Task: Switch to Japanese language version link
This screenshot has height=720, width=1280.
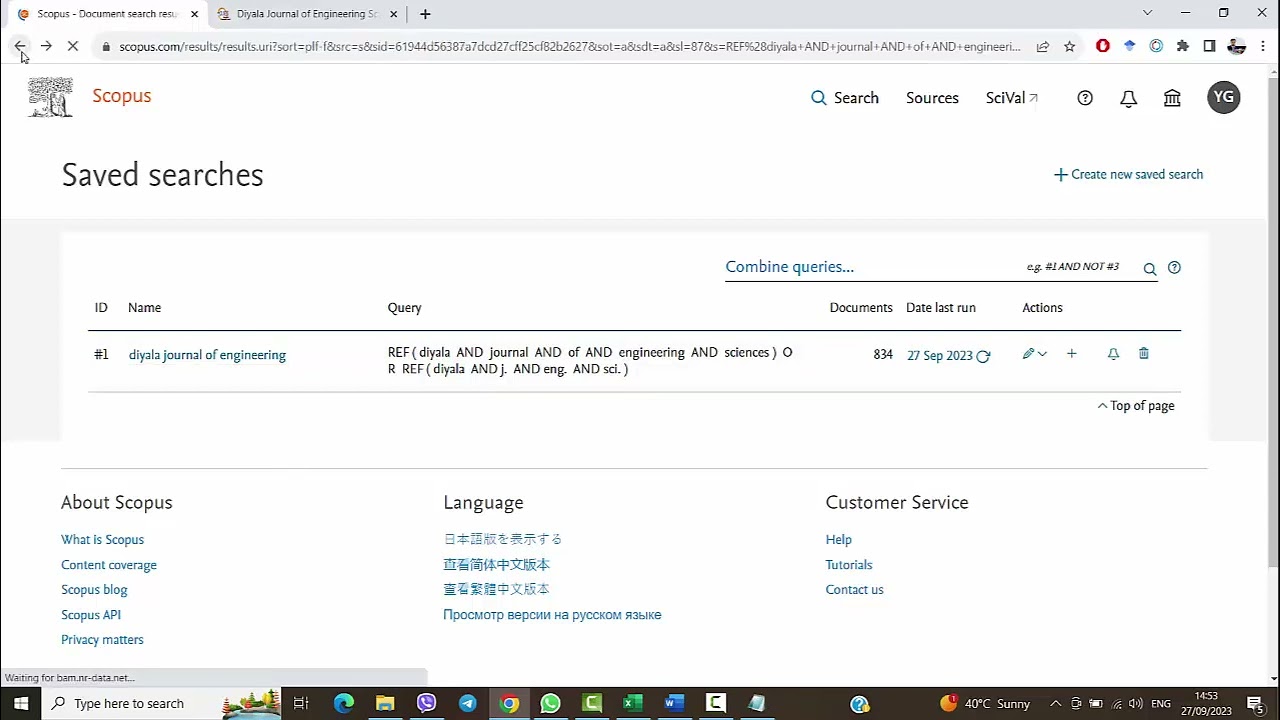Action: (x=503, y=539)
